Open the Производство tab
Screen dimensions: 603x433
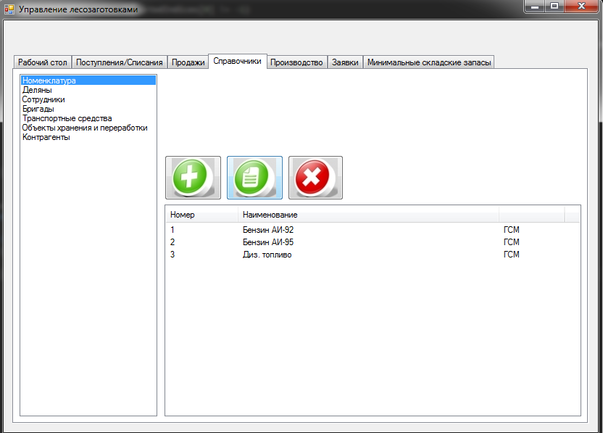pyautogui.click(x=297, y=62)
